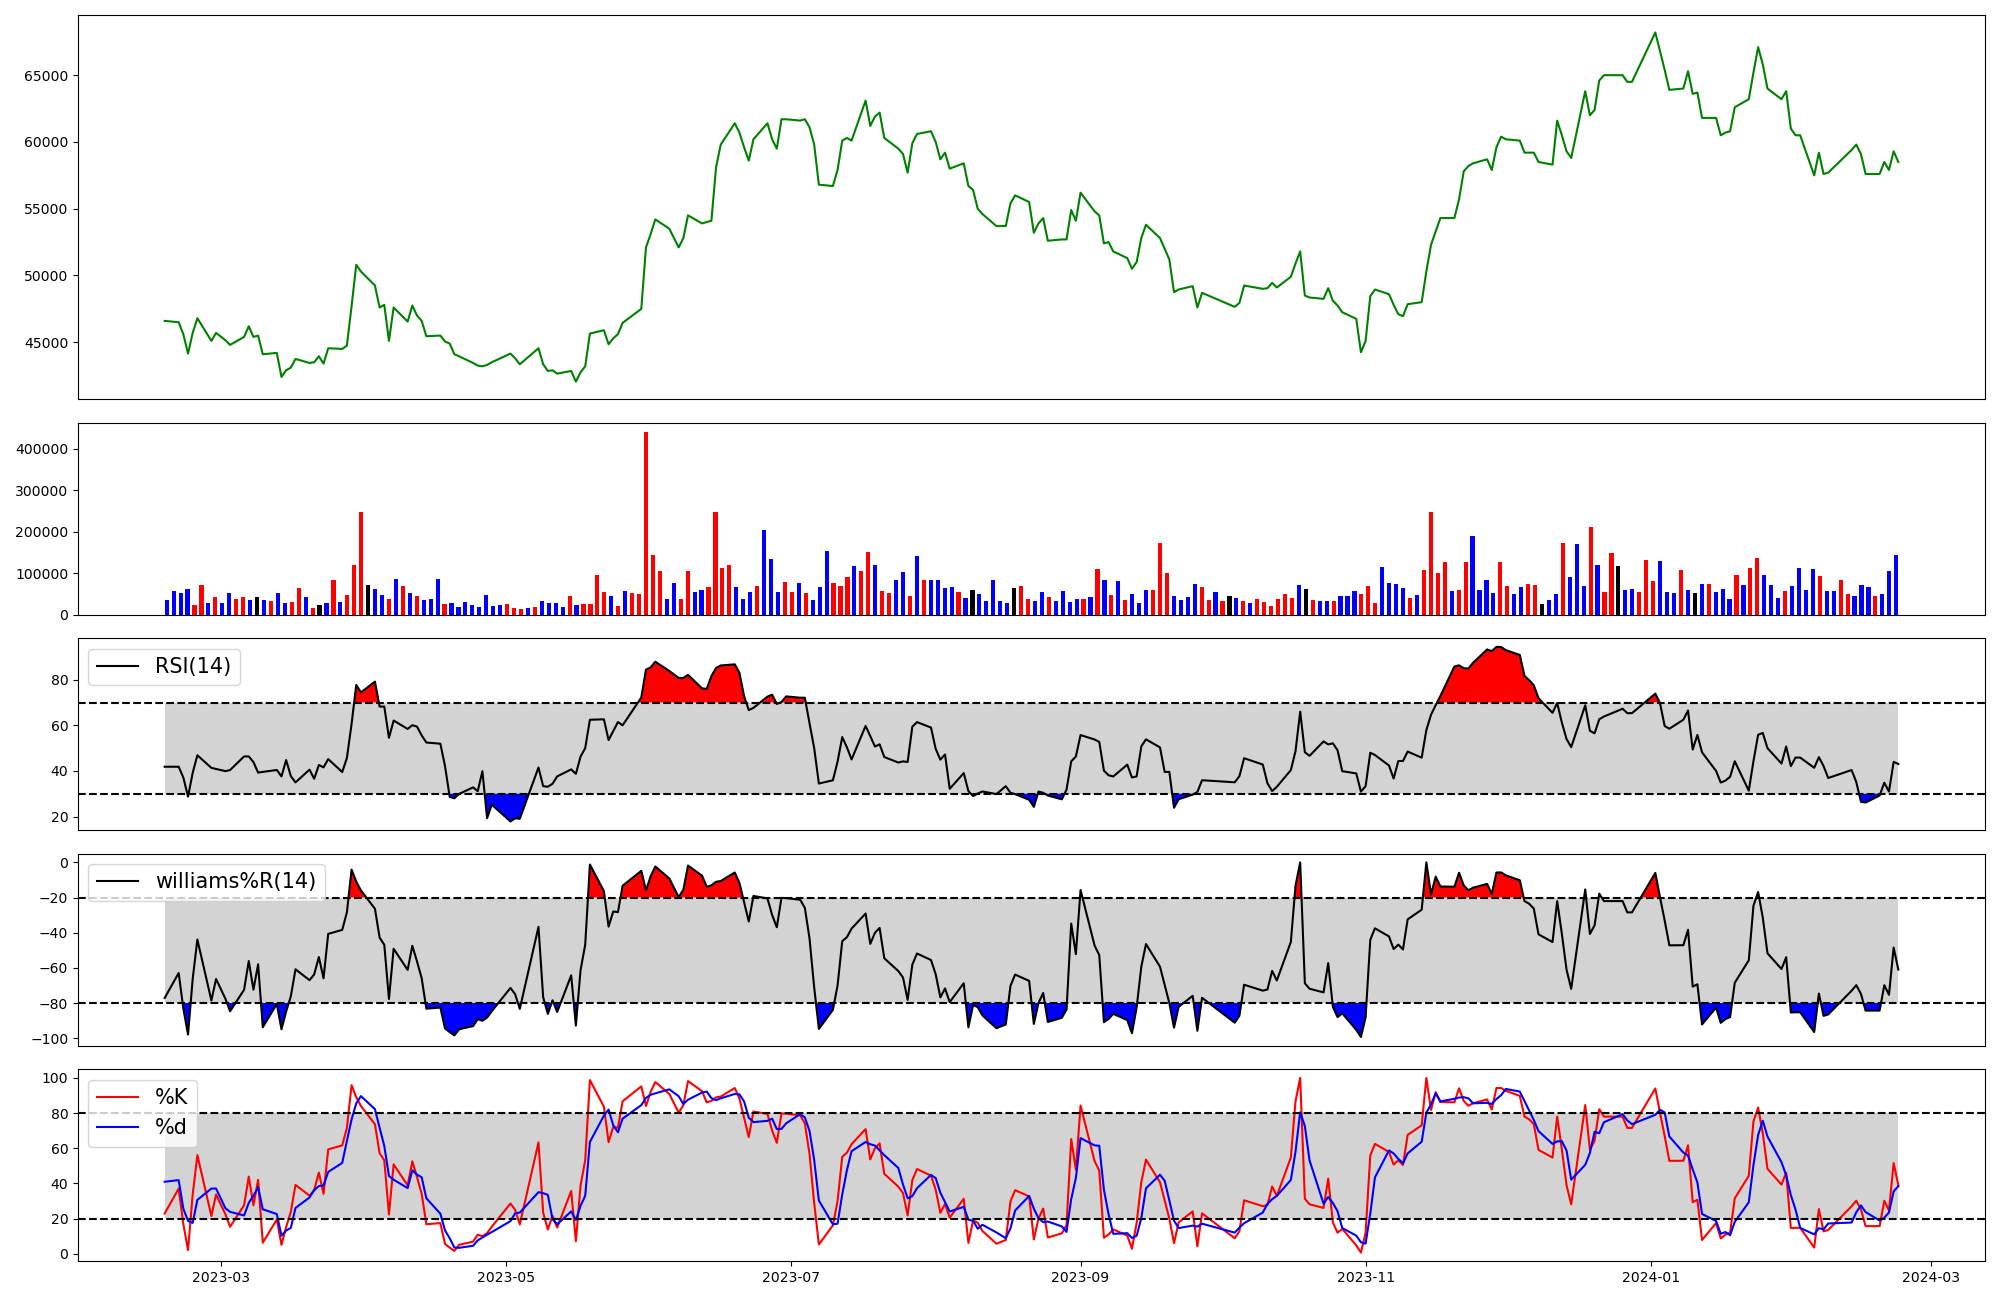Click the 2024-03 date tick label
Viewport: 2000px width, 1300px height.
coord(1930,1277)
